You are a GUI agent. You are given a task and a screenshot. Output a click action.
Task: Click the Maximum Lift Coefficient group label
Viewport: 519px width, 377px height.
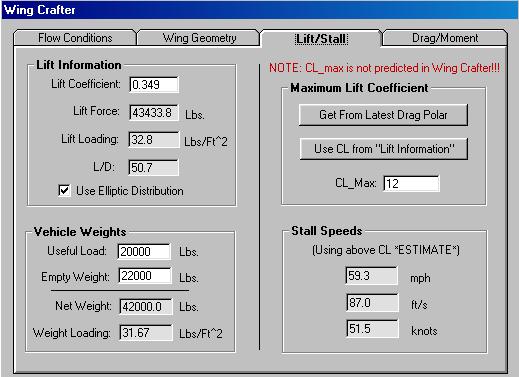359,88
